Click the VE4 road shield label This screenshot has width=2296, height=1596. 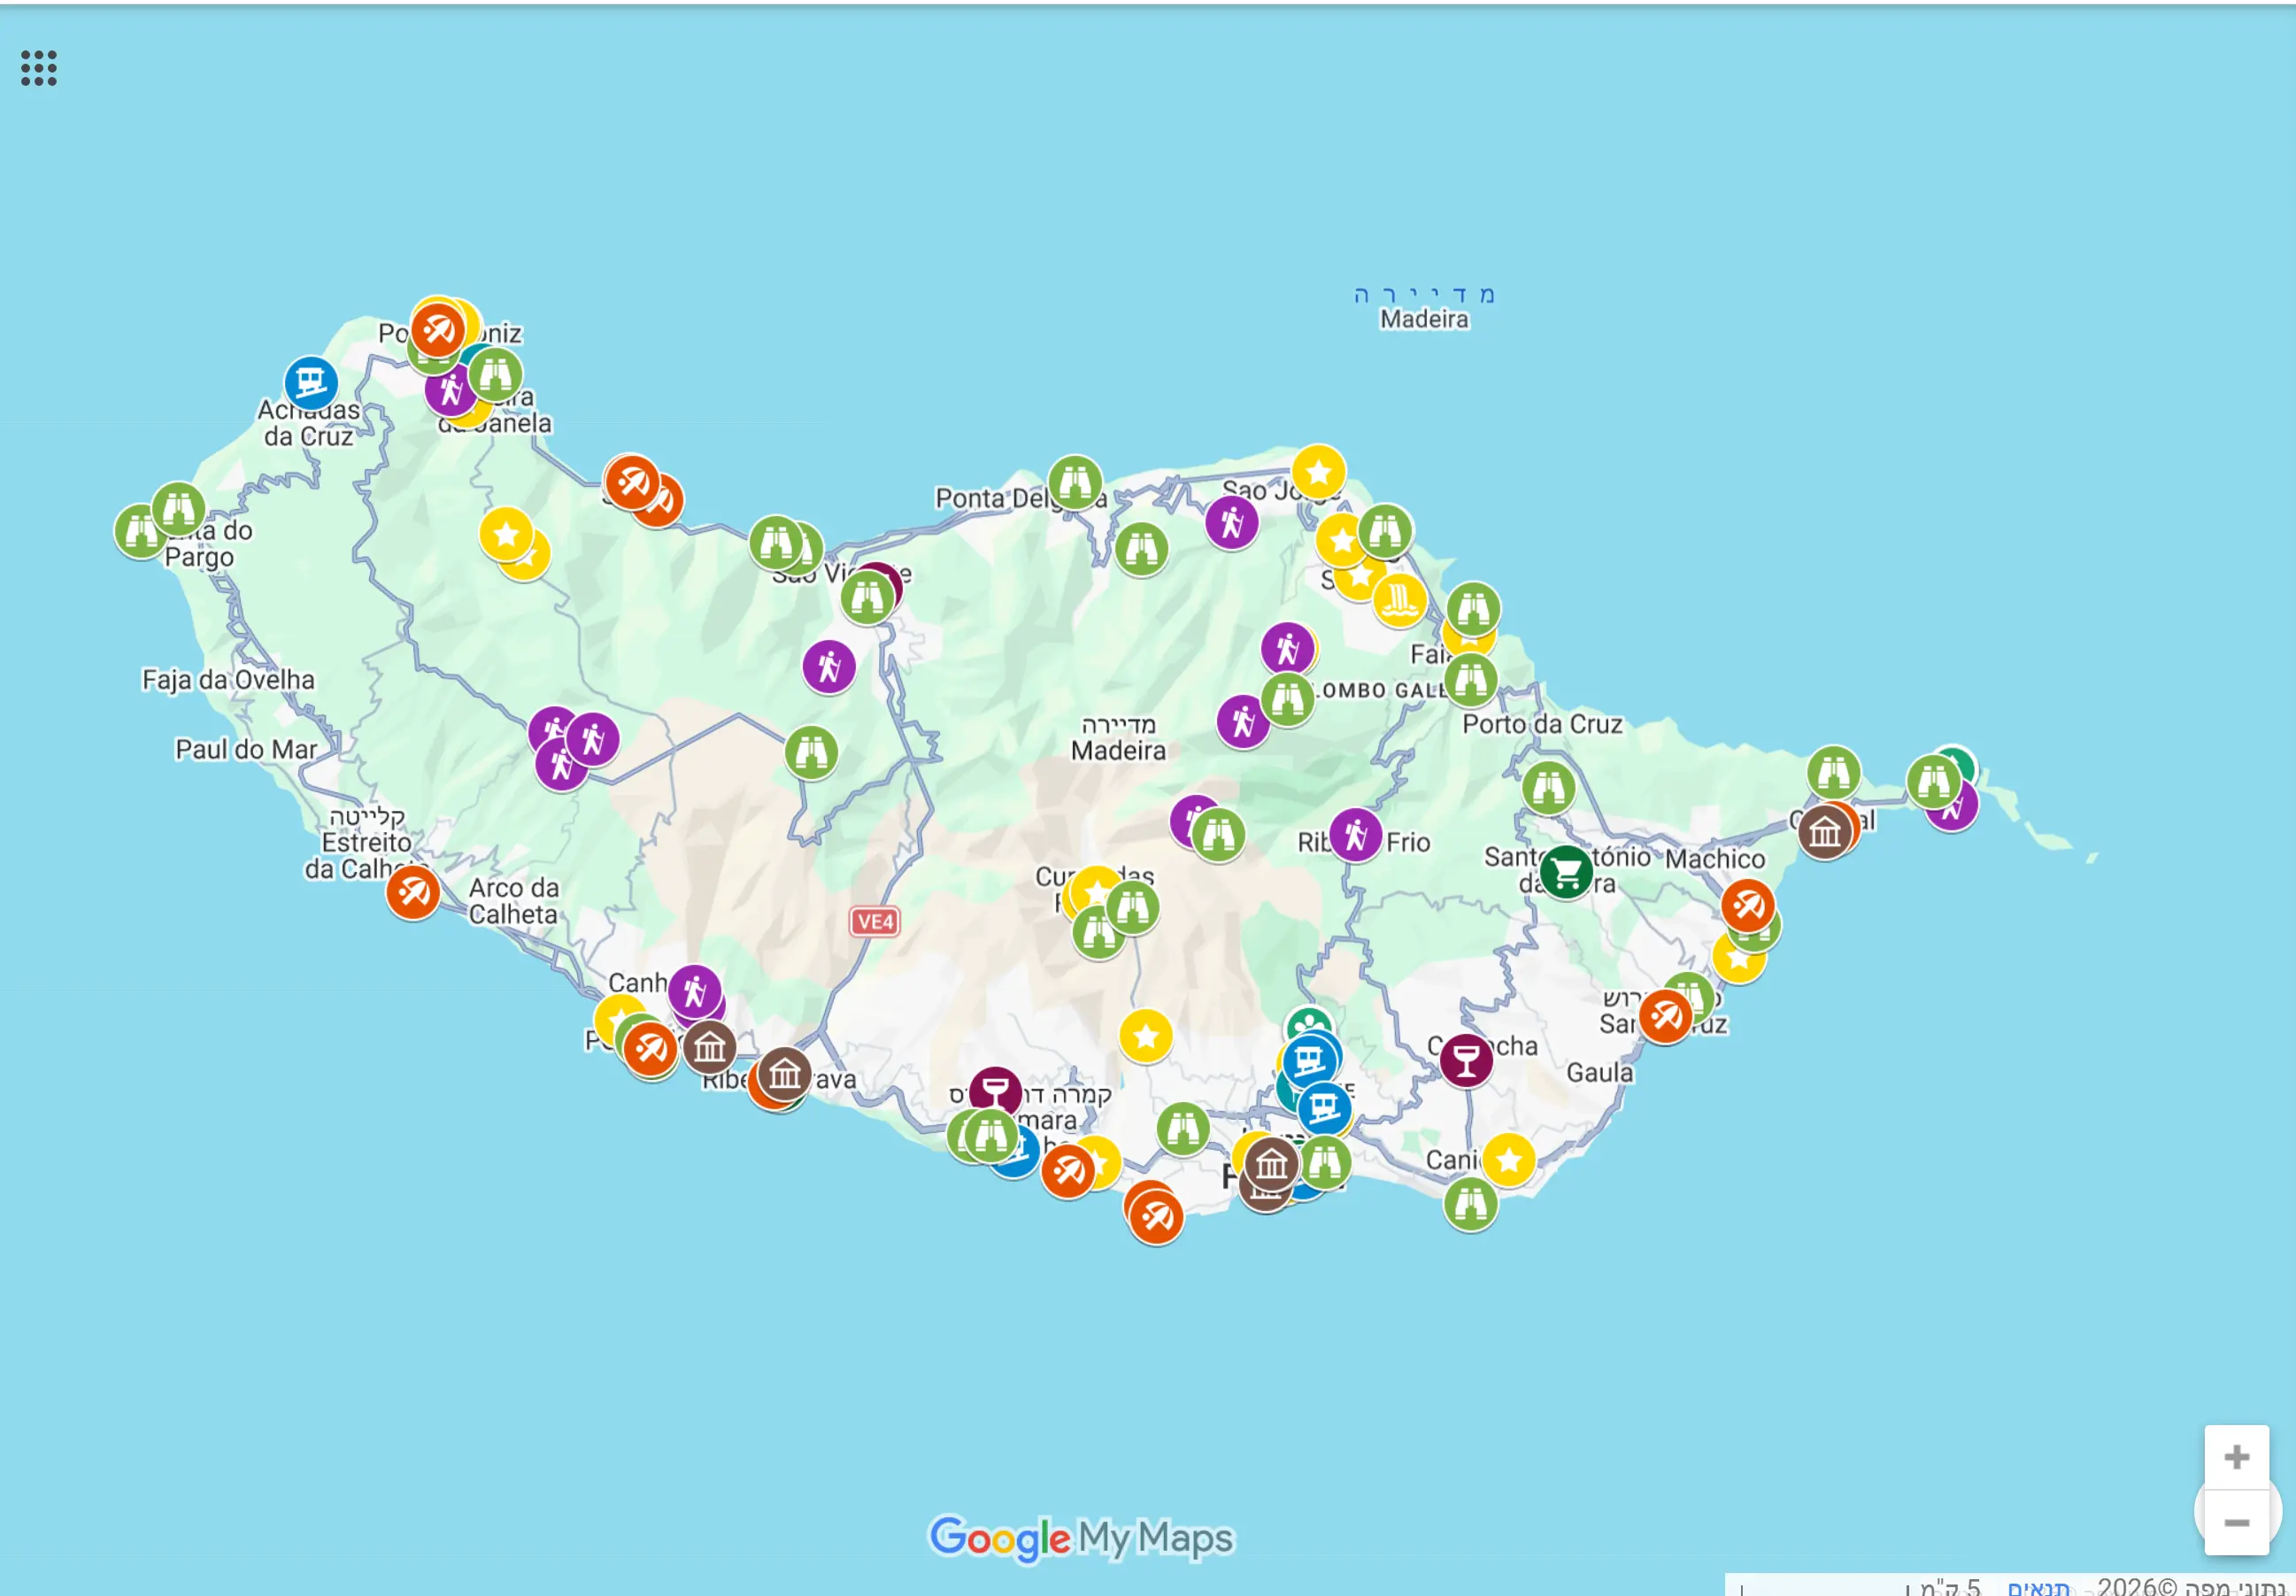click(x=874, y=921)
